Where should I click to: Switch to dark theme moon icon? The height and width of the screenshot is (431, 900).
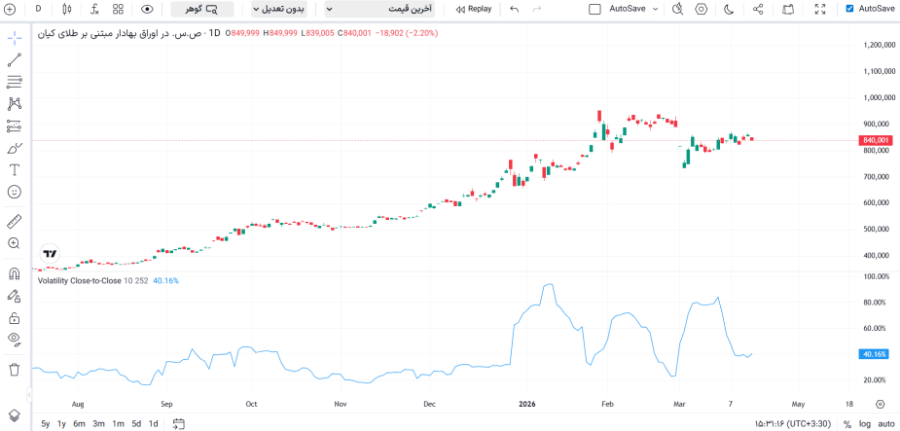click(729, 9)
